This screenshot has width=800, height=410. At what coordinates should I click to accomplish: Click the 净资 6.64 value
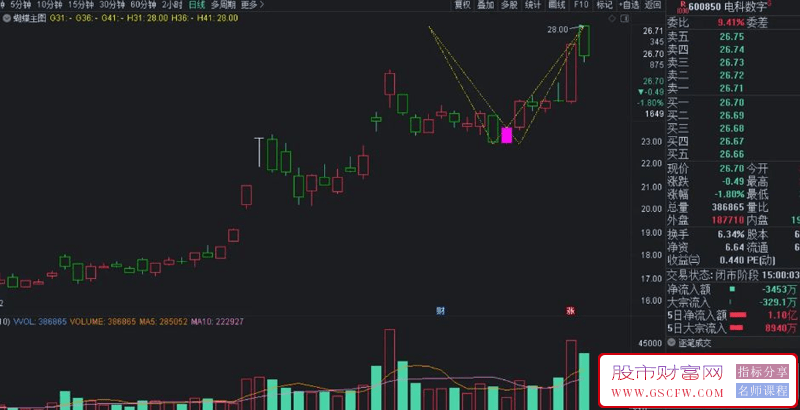(735, 248)
